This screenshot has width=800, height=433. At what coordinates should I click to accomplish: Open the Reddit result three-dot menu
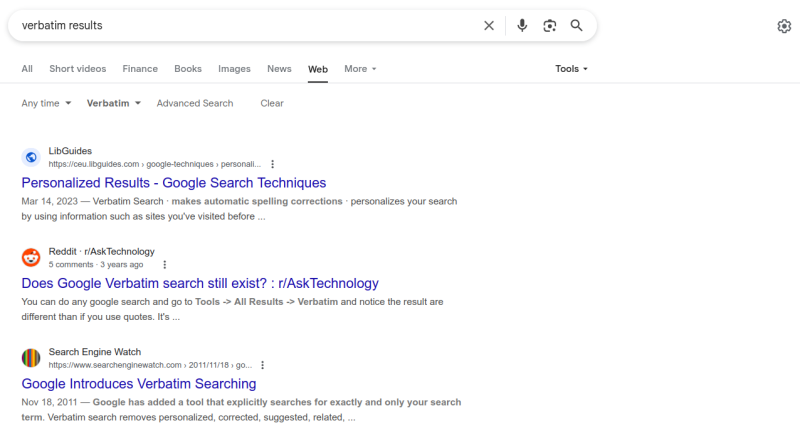point(164,265)
